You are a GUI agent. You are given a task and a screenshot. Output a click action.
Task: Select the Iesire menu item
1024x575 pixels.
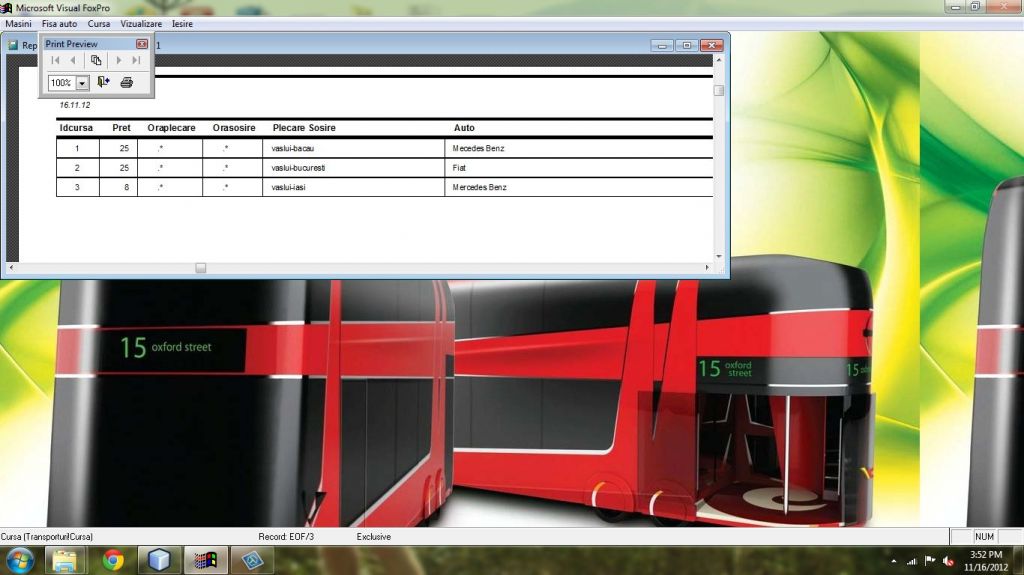point(182,23)
